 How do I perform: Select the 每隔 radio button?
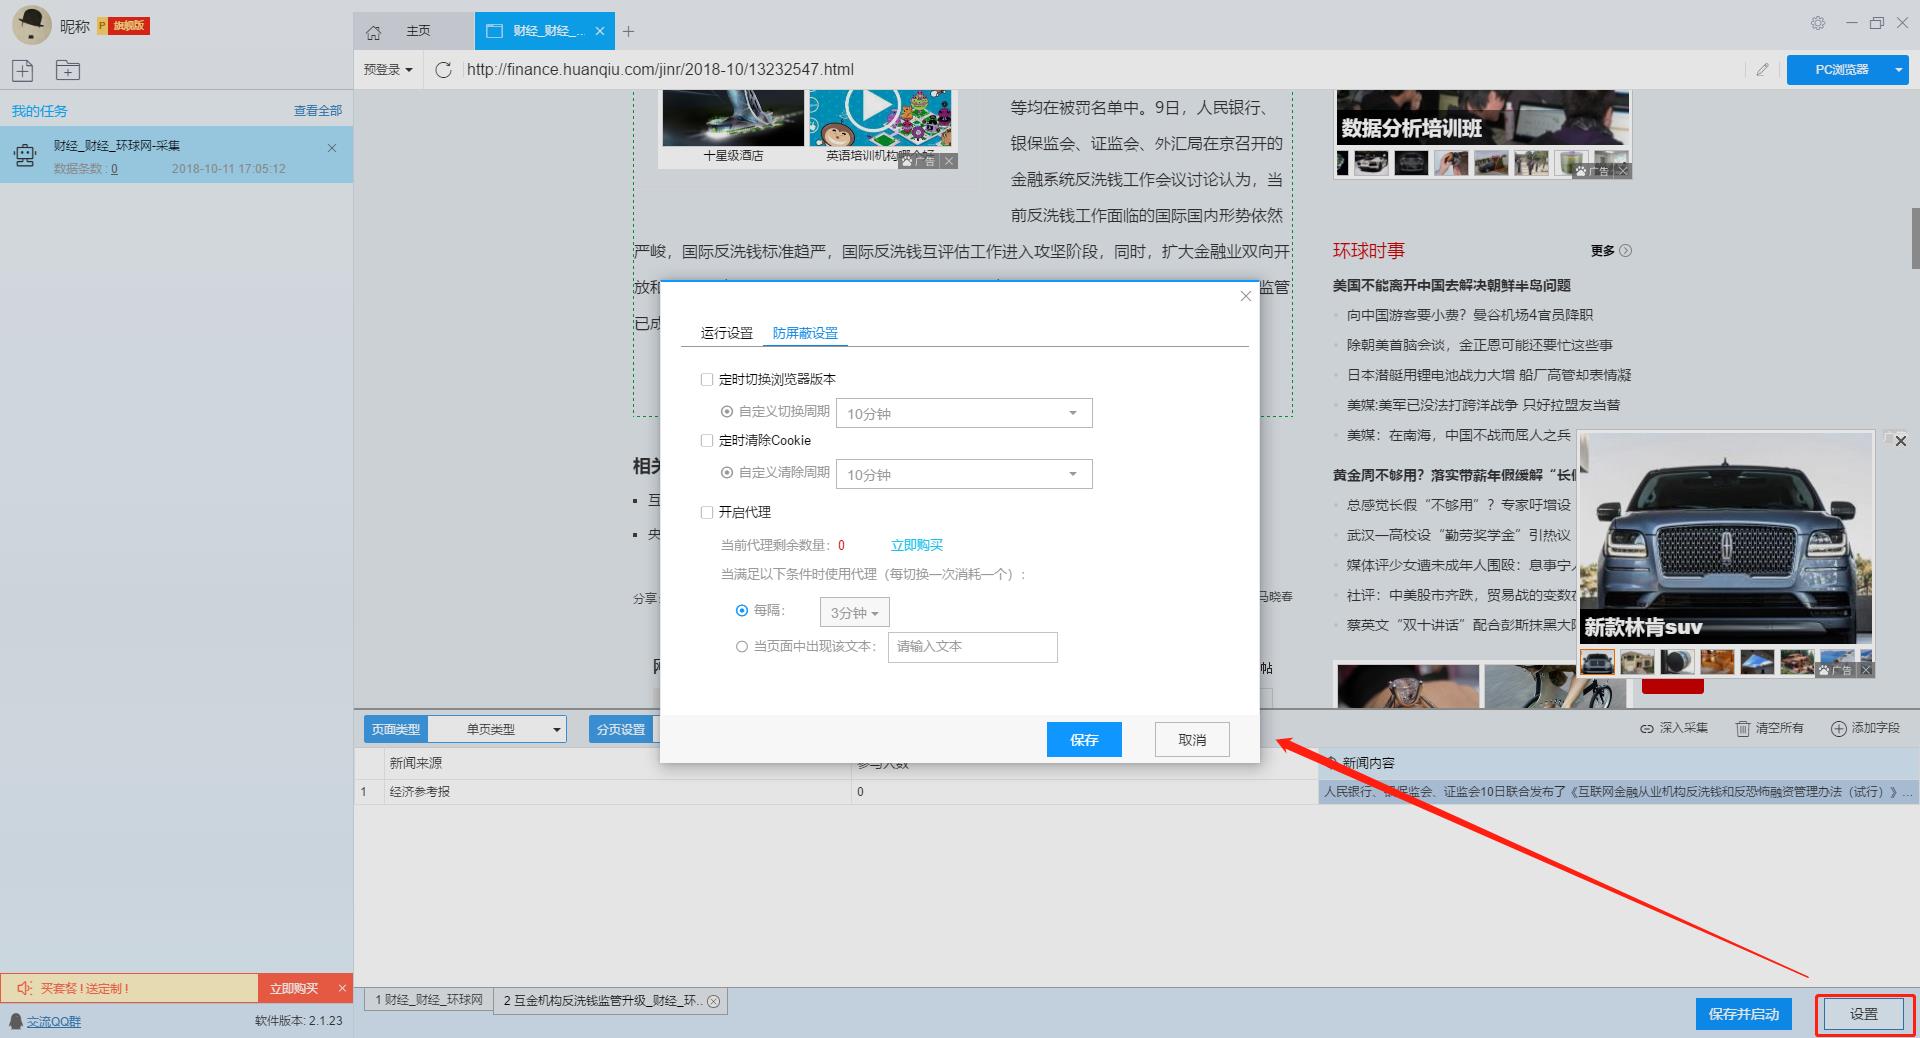click(742, 610)
